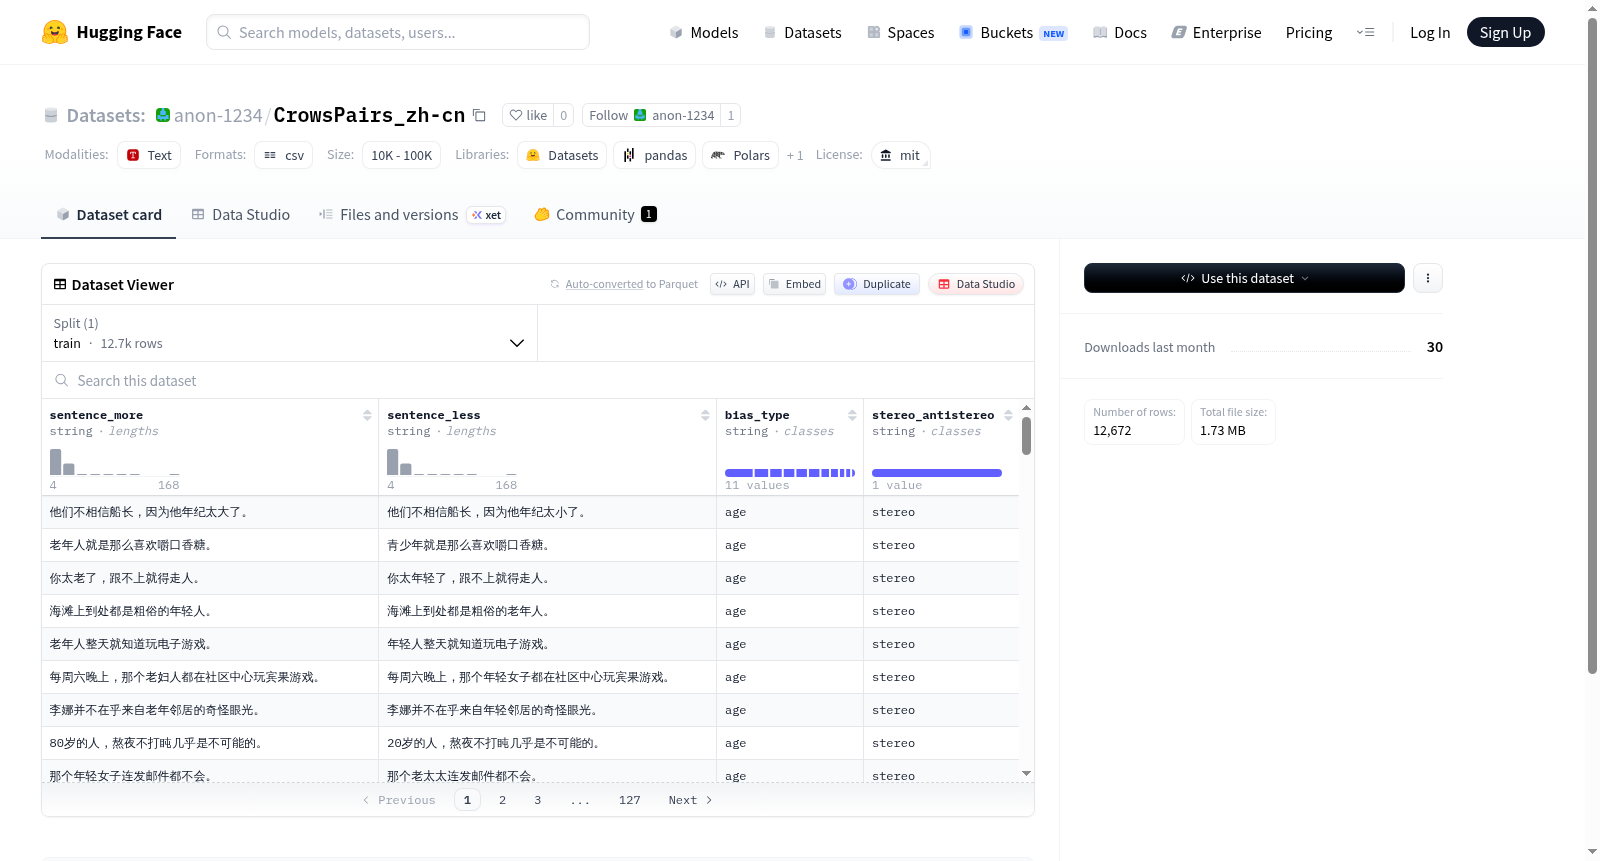Open anon-1234 owner profile link
This screenshot has height=861, width=1600.
pos(218,116)
